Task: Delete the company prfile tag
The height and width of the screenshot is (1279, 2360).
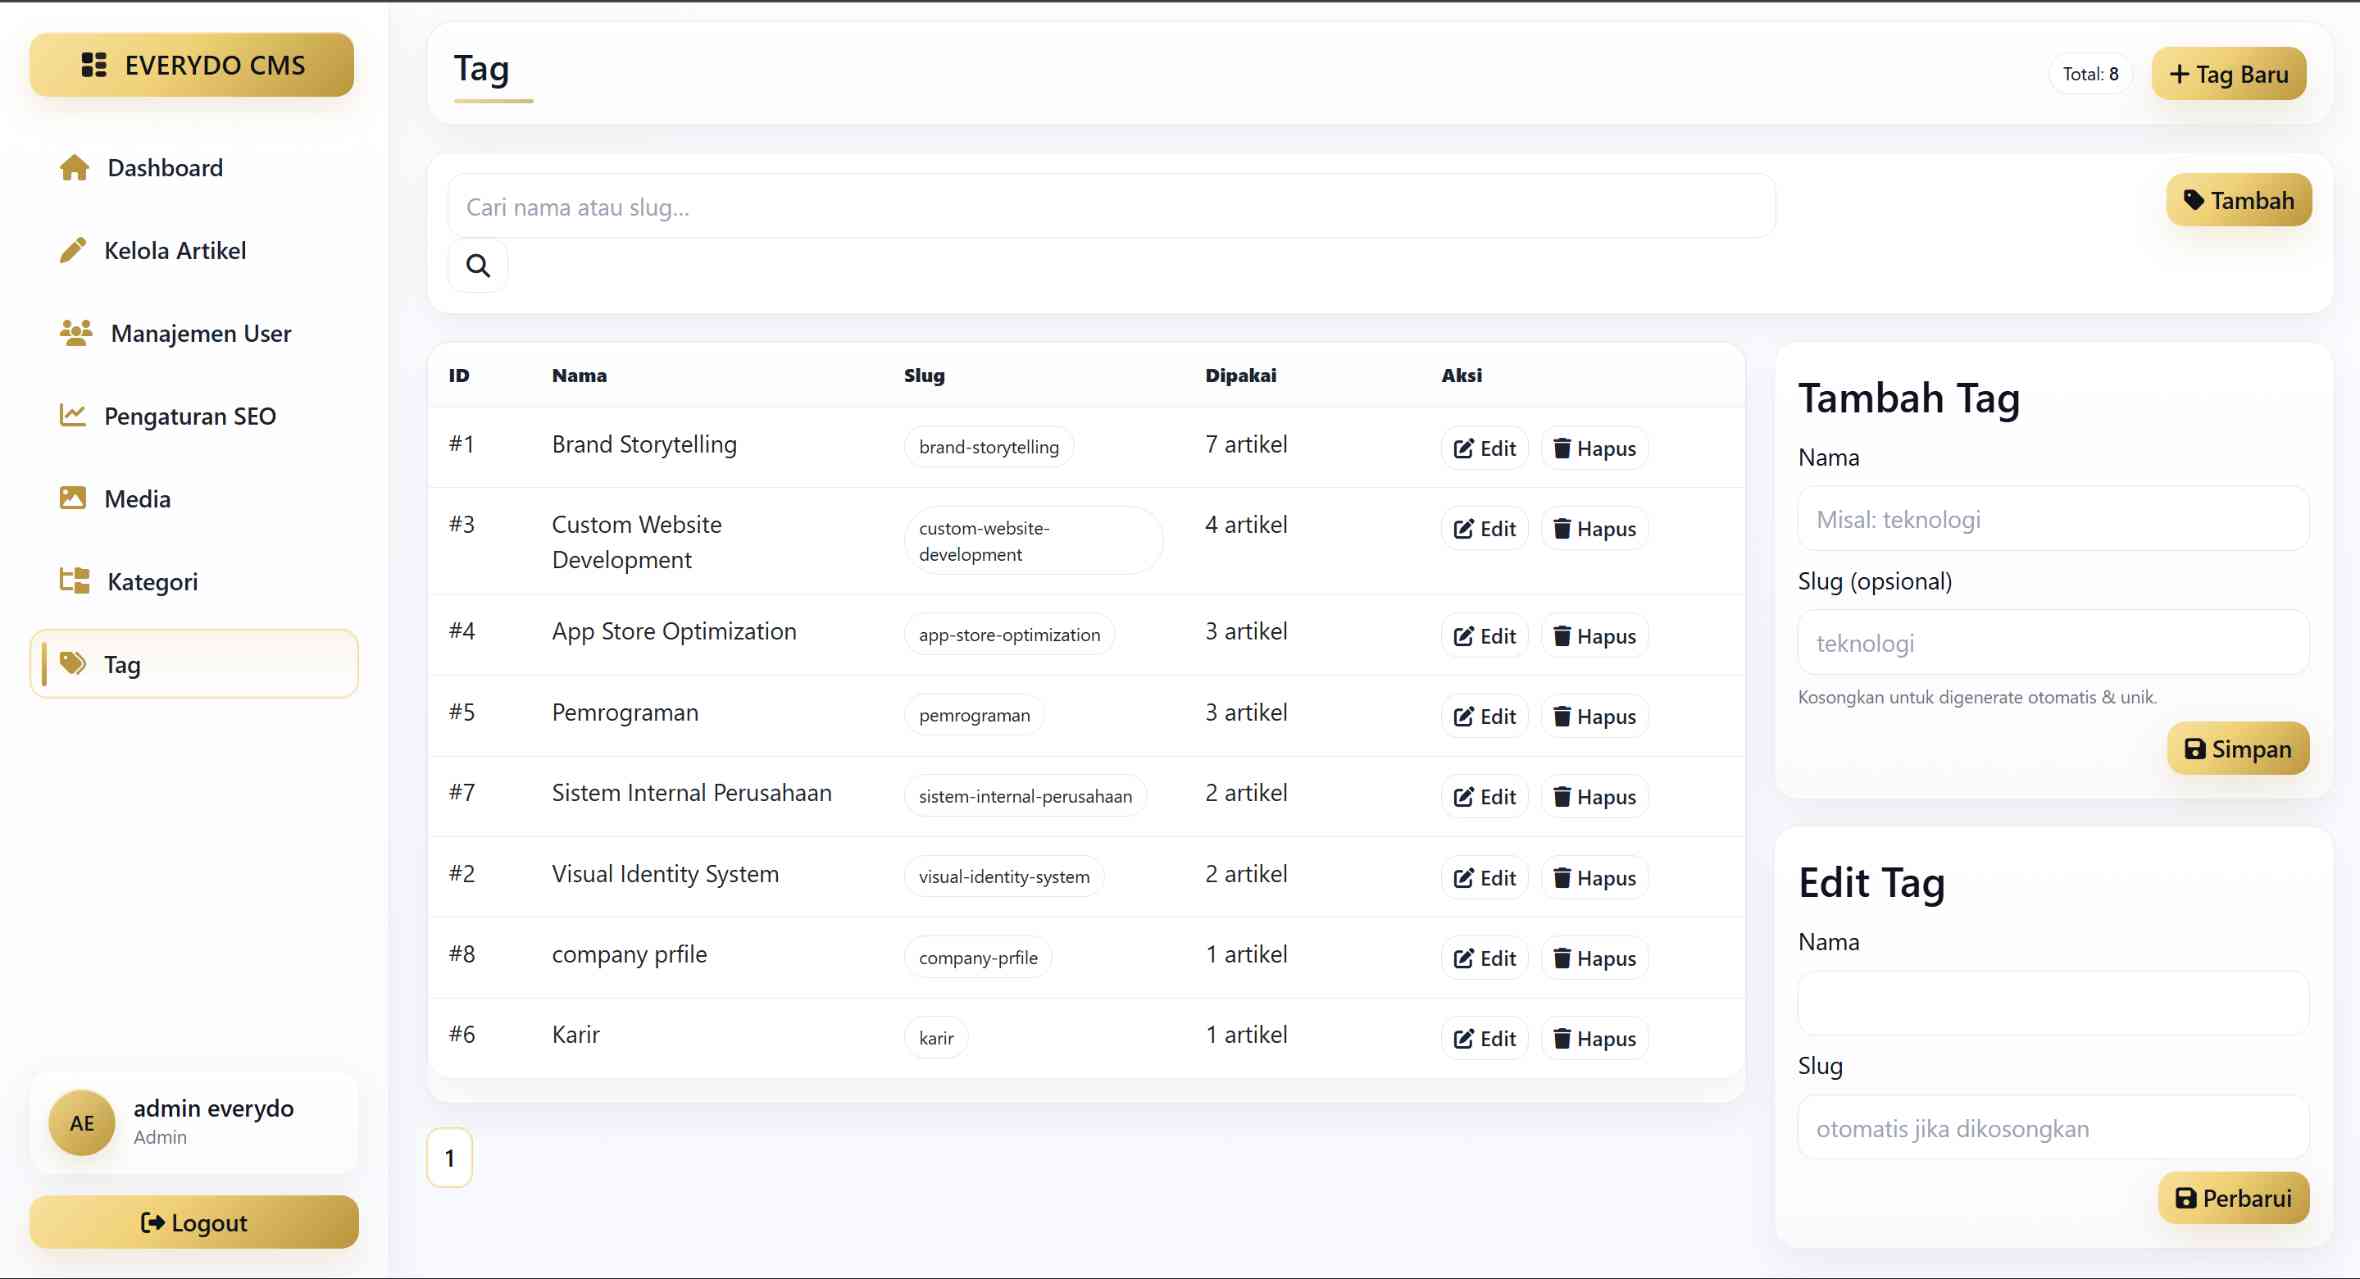Action: coord(1594,958)
